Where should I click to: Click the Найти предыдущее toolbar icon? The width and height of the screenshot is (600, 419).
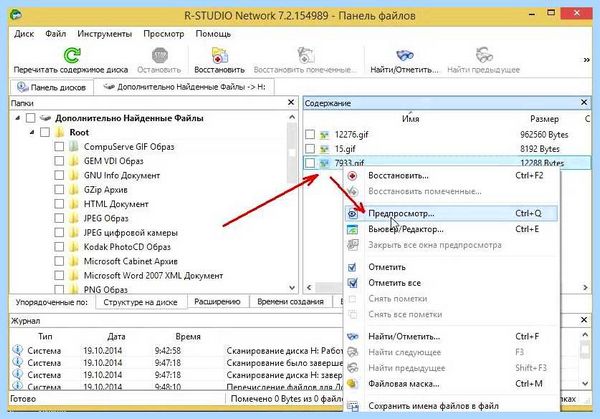pos(484,55)
